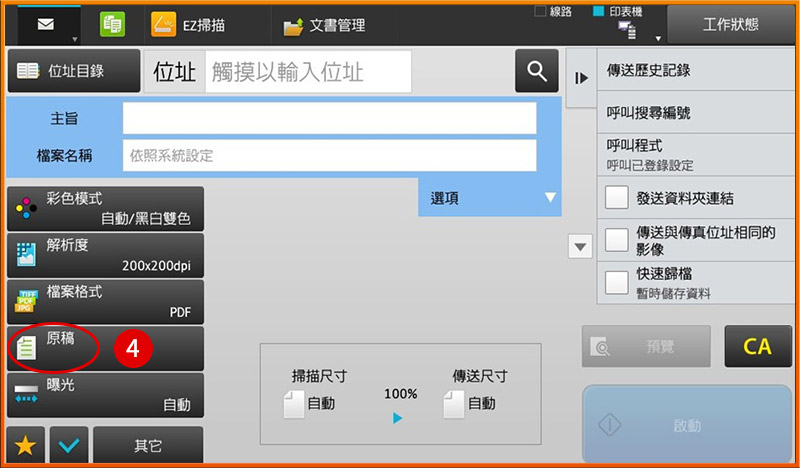Tap the blue checkmark icon
Screen dimensions: 800x468
(x=67, y=446)
